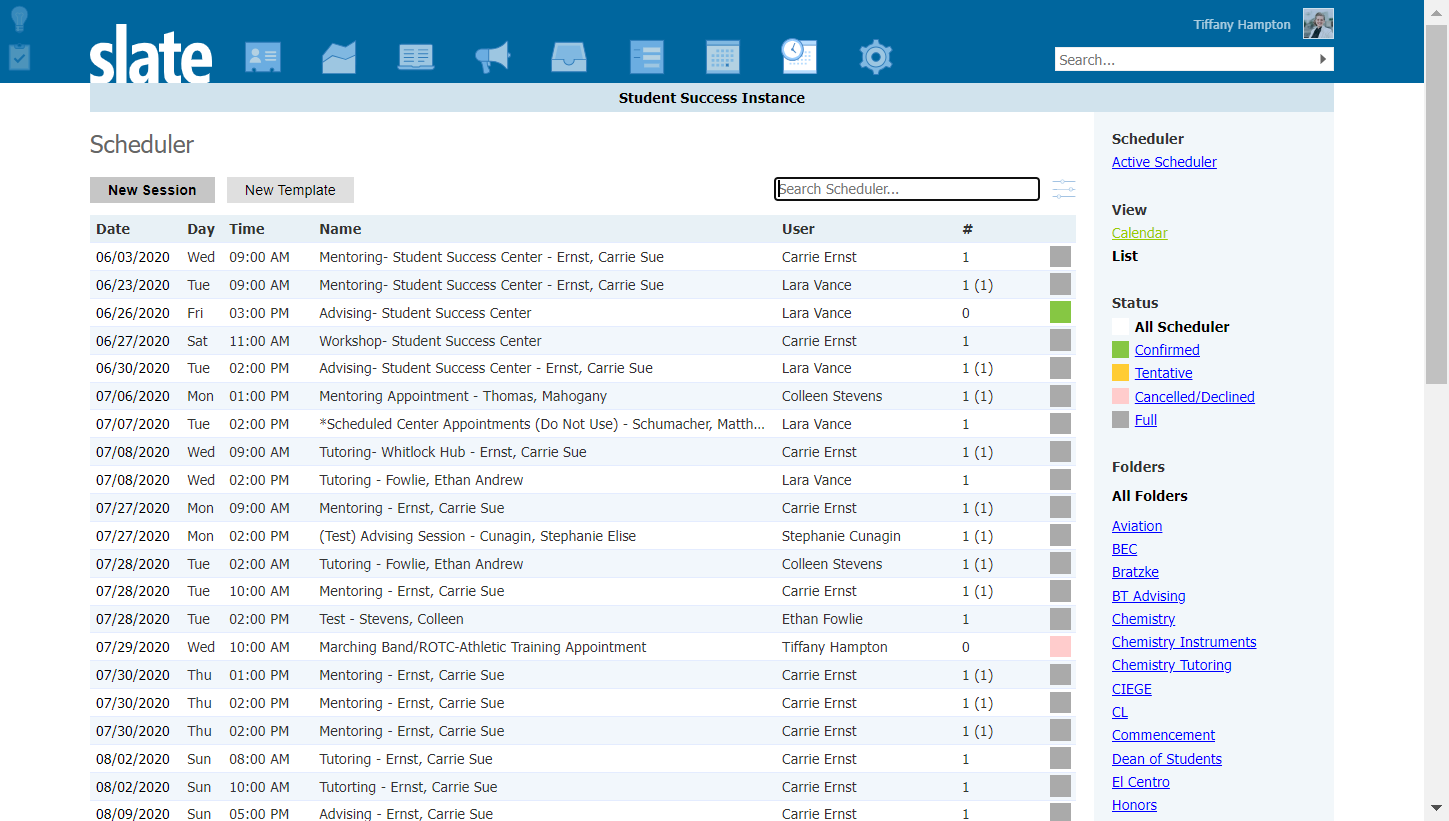Click New Session button
1449x821 pixels.
coord(152,190)
